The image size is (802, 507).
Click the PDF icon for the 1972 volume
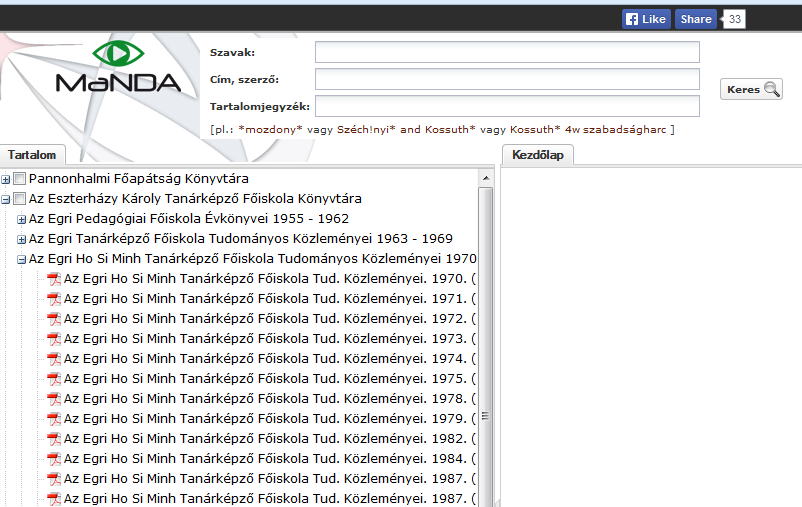(x=54, y=319)
